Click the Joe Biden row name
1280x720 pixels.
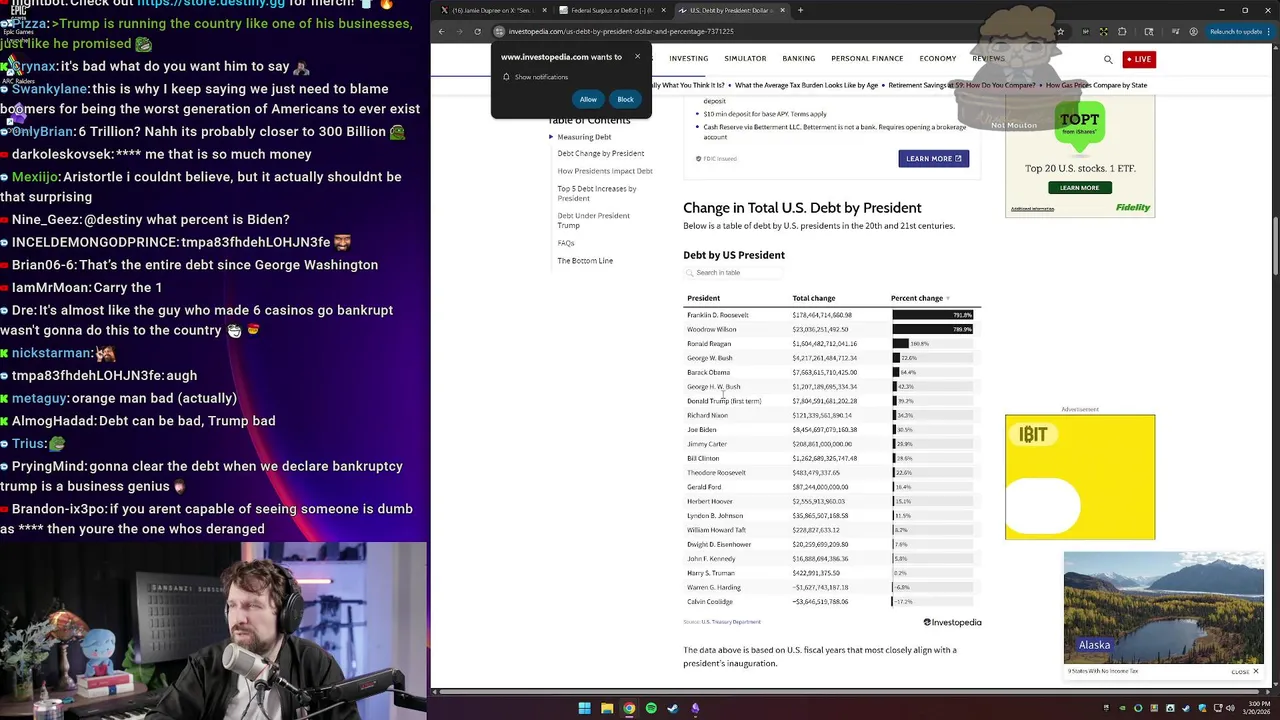click(702, 430)
